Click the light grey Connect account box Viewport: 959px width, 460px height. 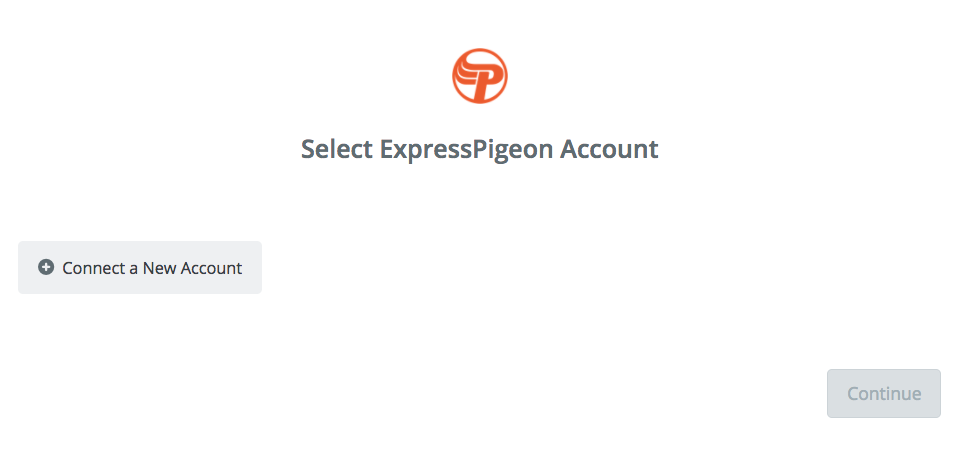pos(140,267)
